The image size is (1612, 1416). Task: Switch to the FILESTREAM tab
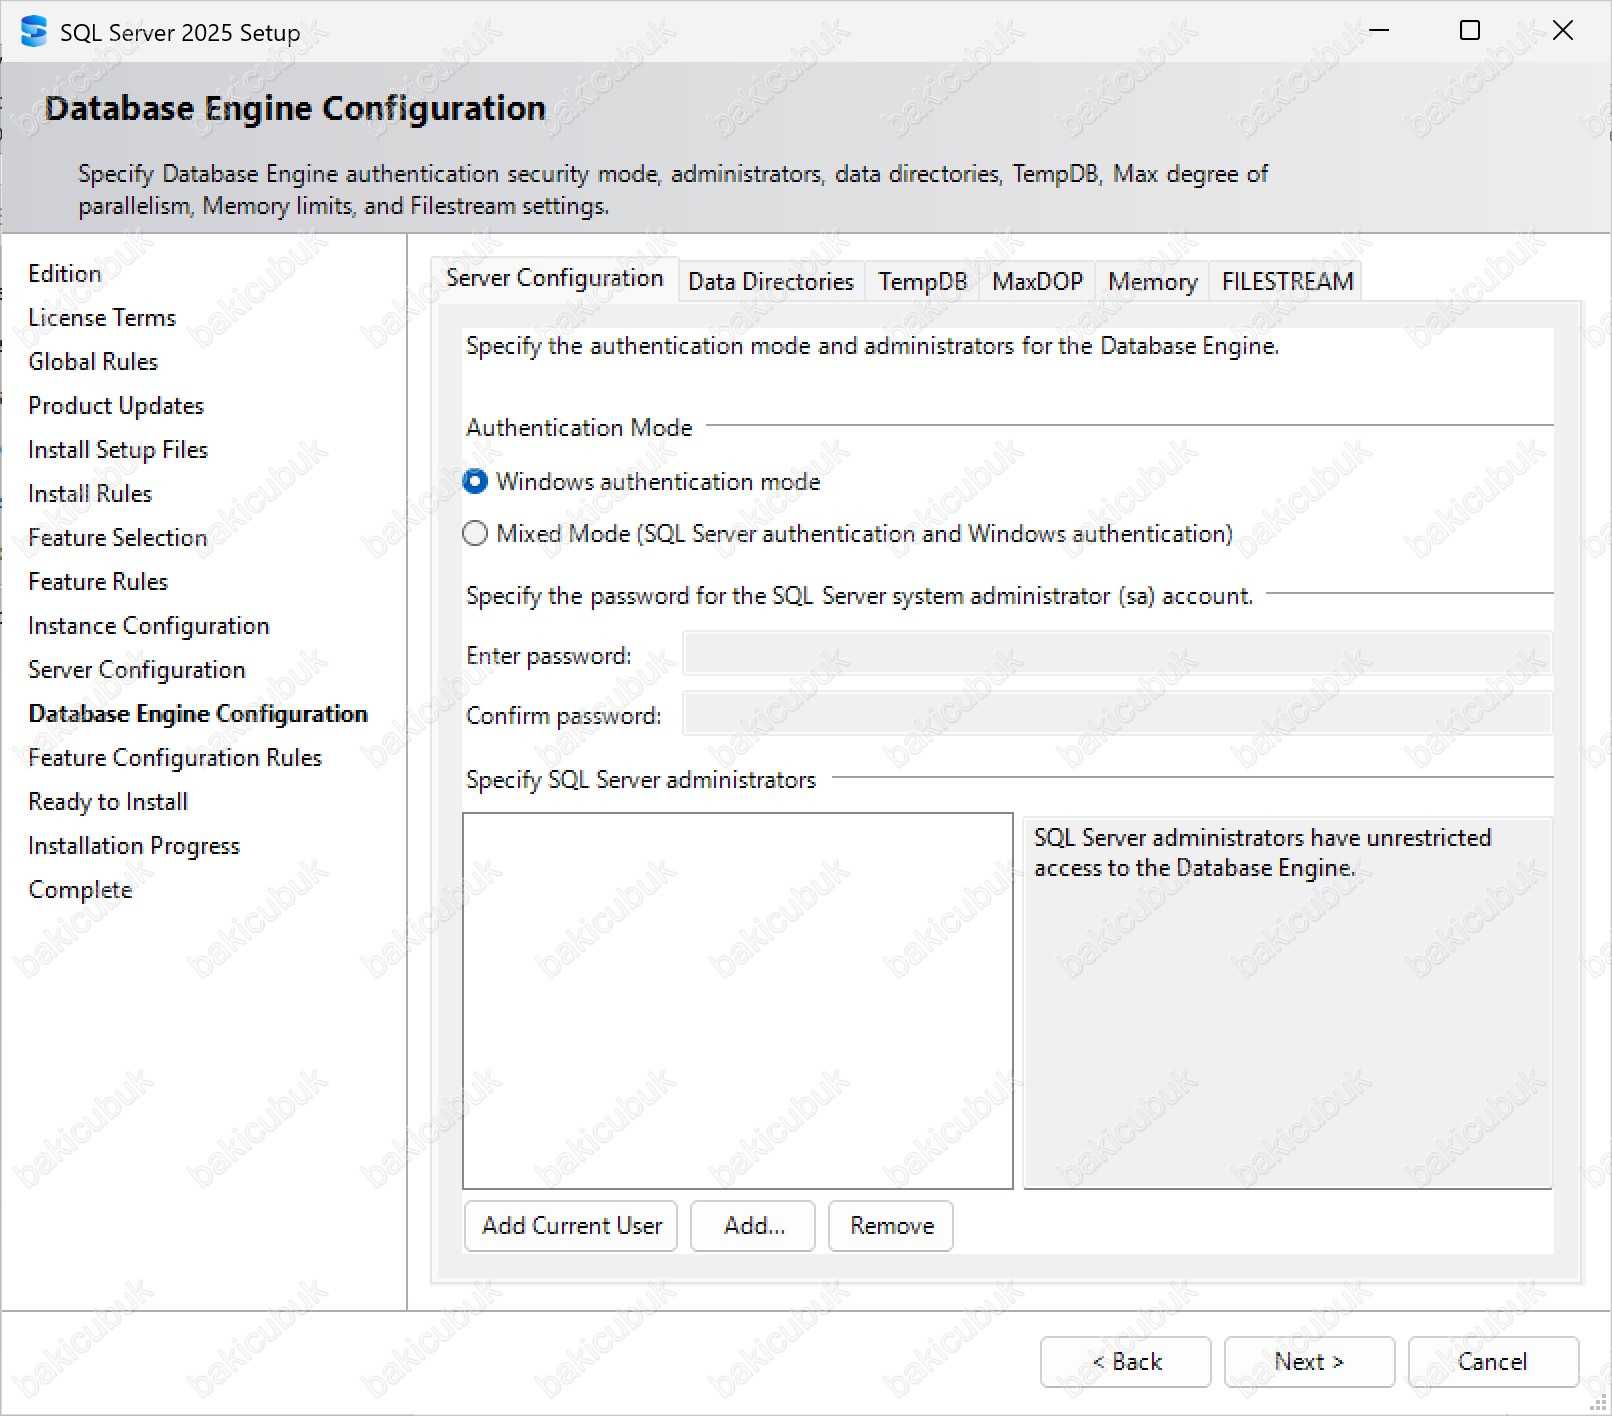(x=1287, y=282)
